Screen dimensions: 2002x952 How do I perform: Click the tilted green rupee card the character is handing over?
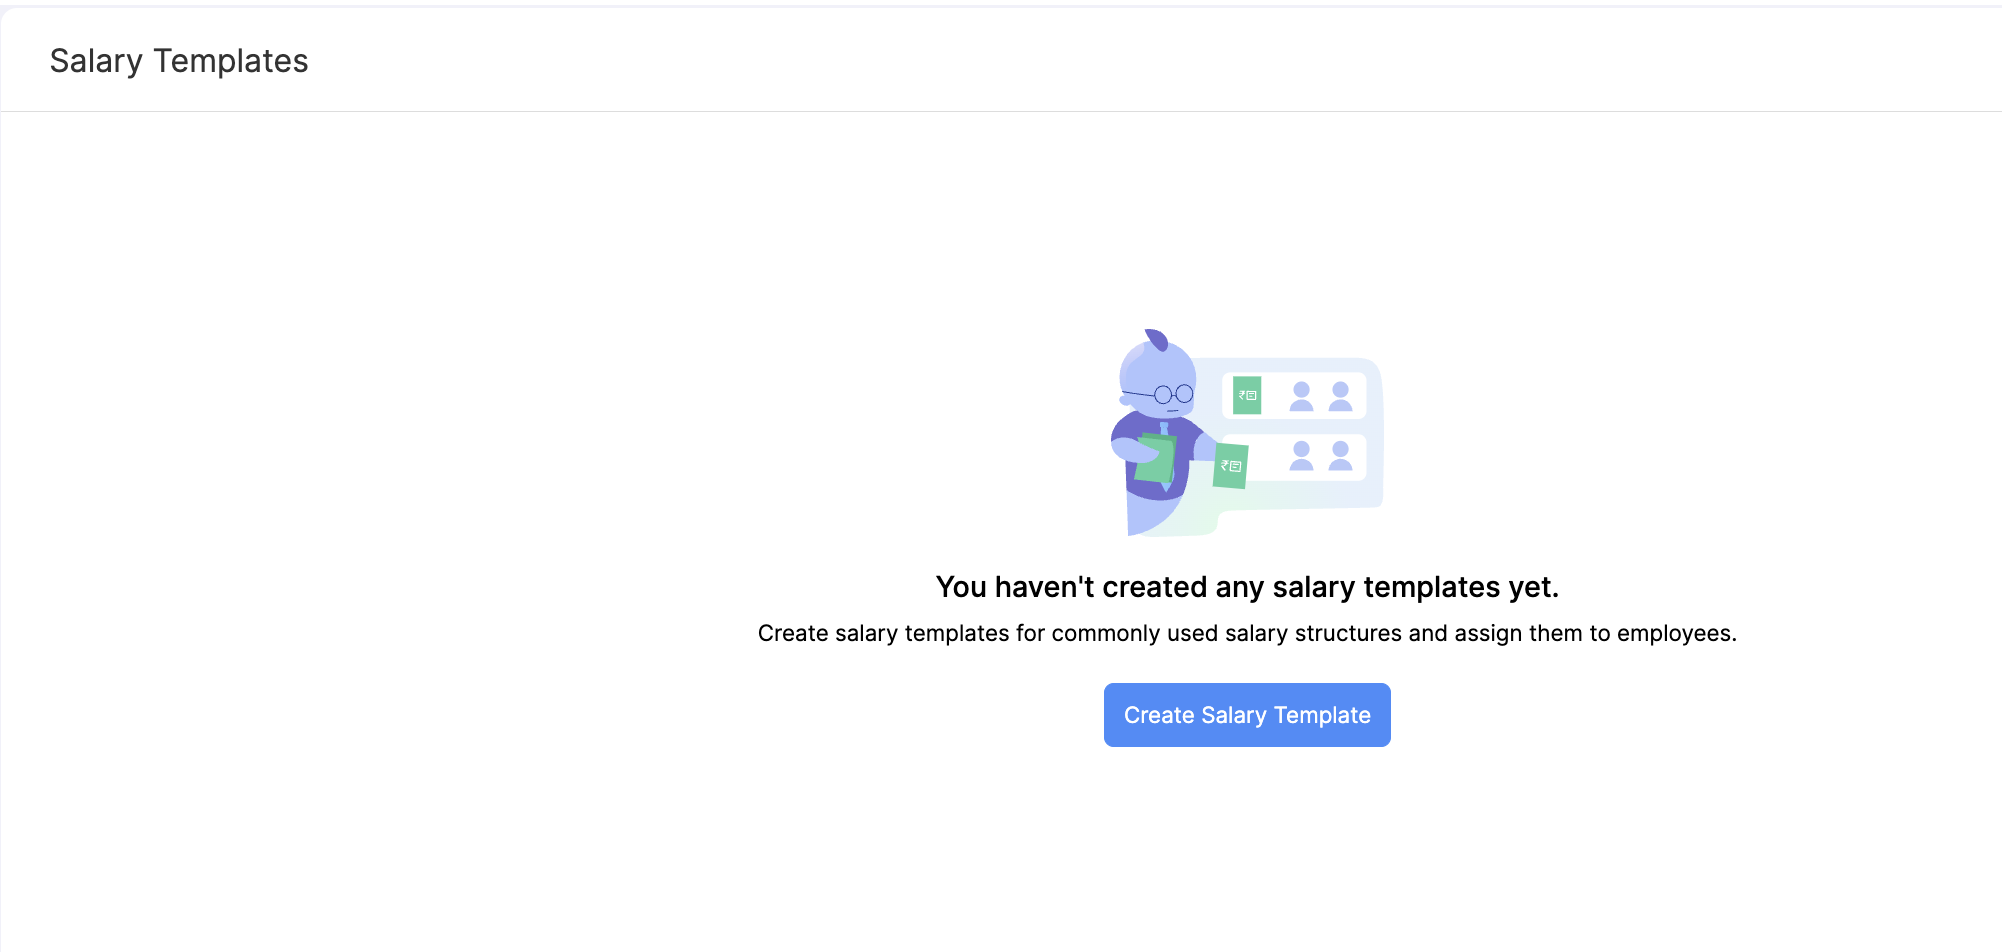click(1230, 466)
